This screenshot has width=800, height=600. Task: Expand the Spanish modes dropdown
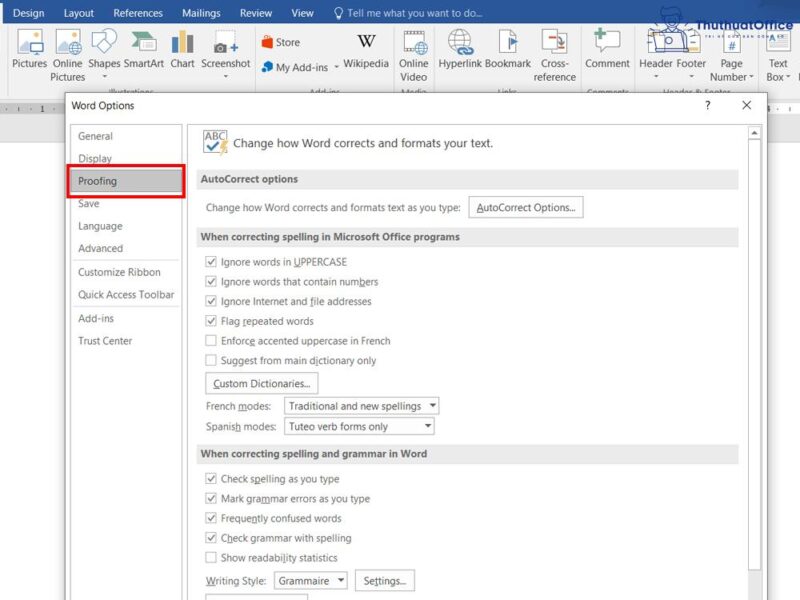pos(359,426)
